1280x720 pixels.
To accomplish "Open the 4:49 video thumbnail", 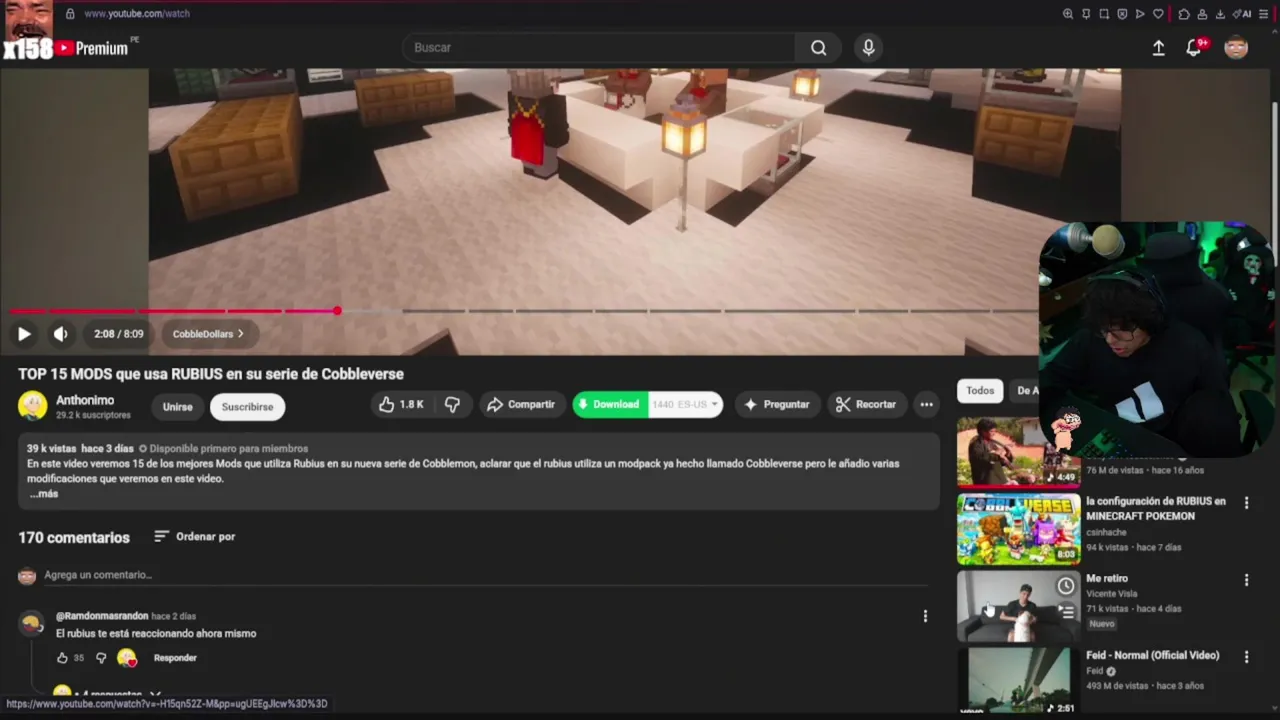I will point(1018,451).
